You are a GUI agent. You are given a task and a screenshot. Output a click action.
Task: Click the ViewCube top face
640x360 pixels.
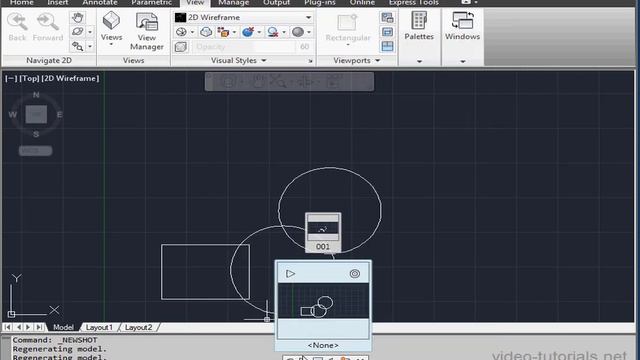click(36, 114)
